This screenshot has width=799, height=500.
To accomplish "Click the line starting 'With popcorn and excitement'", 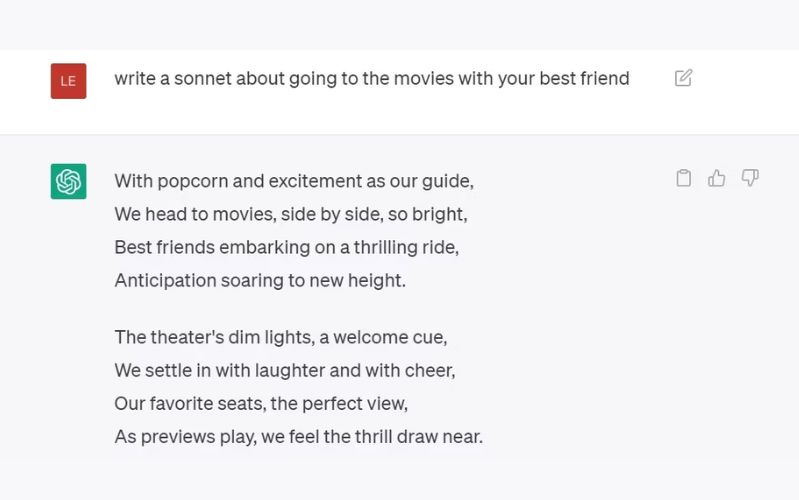I will click(x=293, y=181).
